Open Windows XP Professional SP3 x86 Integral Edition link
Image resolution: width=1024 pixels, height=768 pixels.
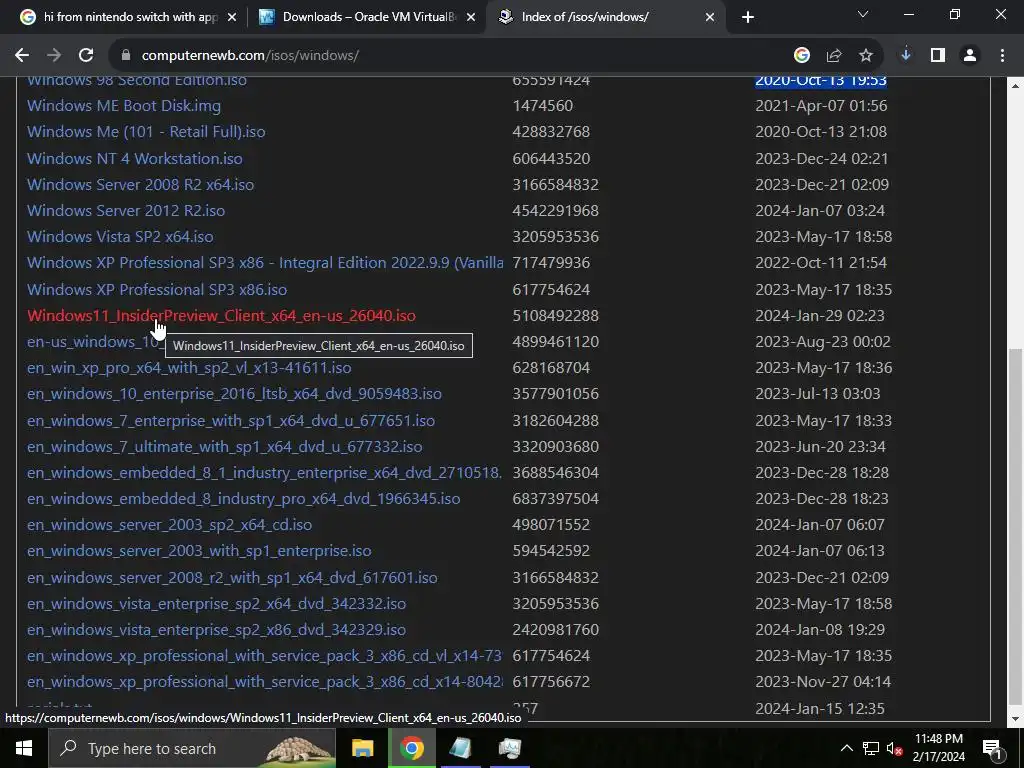click(265, 263)
